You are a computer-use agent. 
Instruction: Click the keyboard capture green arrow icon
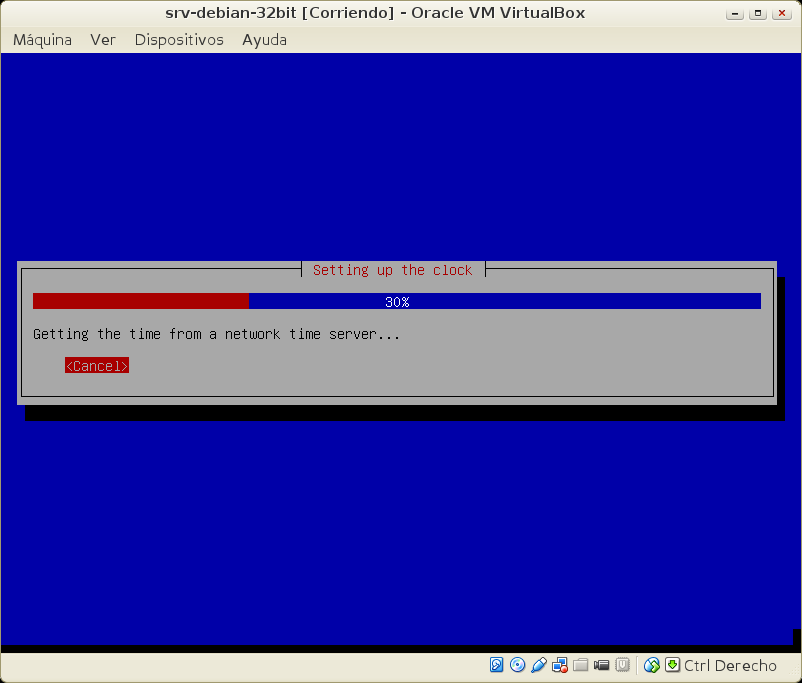point(672,665)
